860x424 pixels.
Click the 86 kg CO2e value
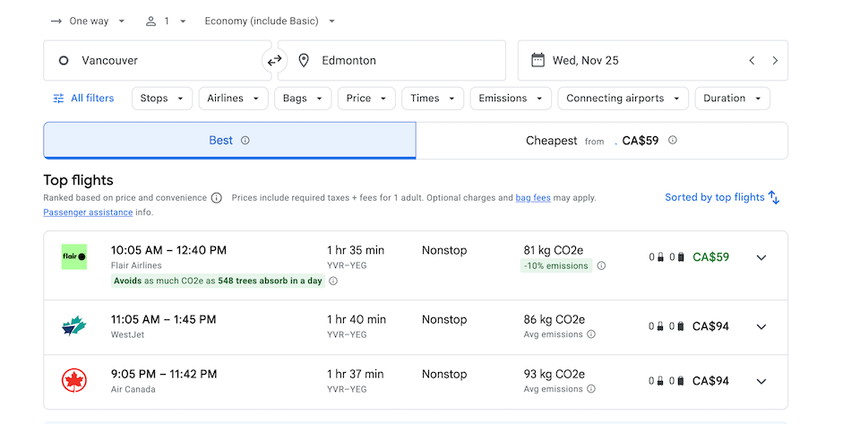554,319
